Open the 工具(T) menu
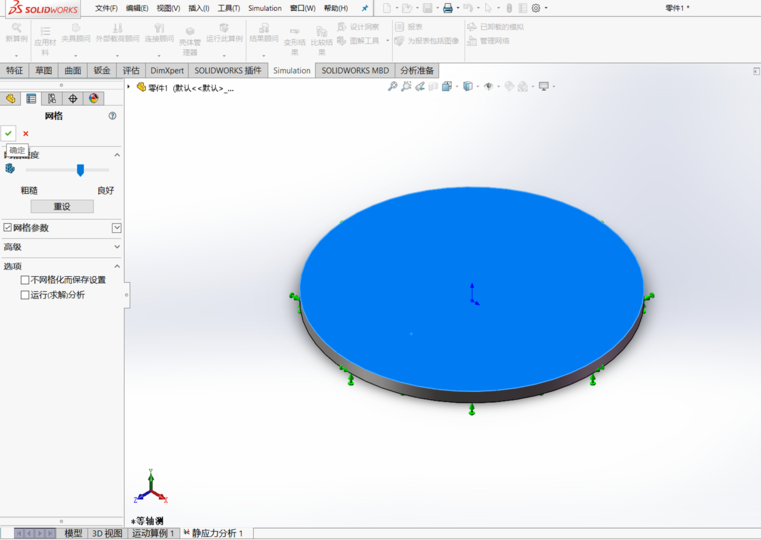 229,8
